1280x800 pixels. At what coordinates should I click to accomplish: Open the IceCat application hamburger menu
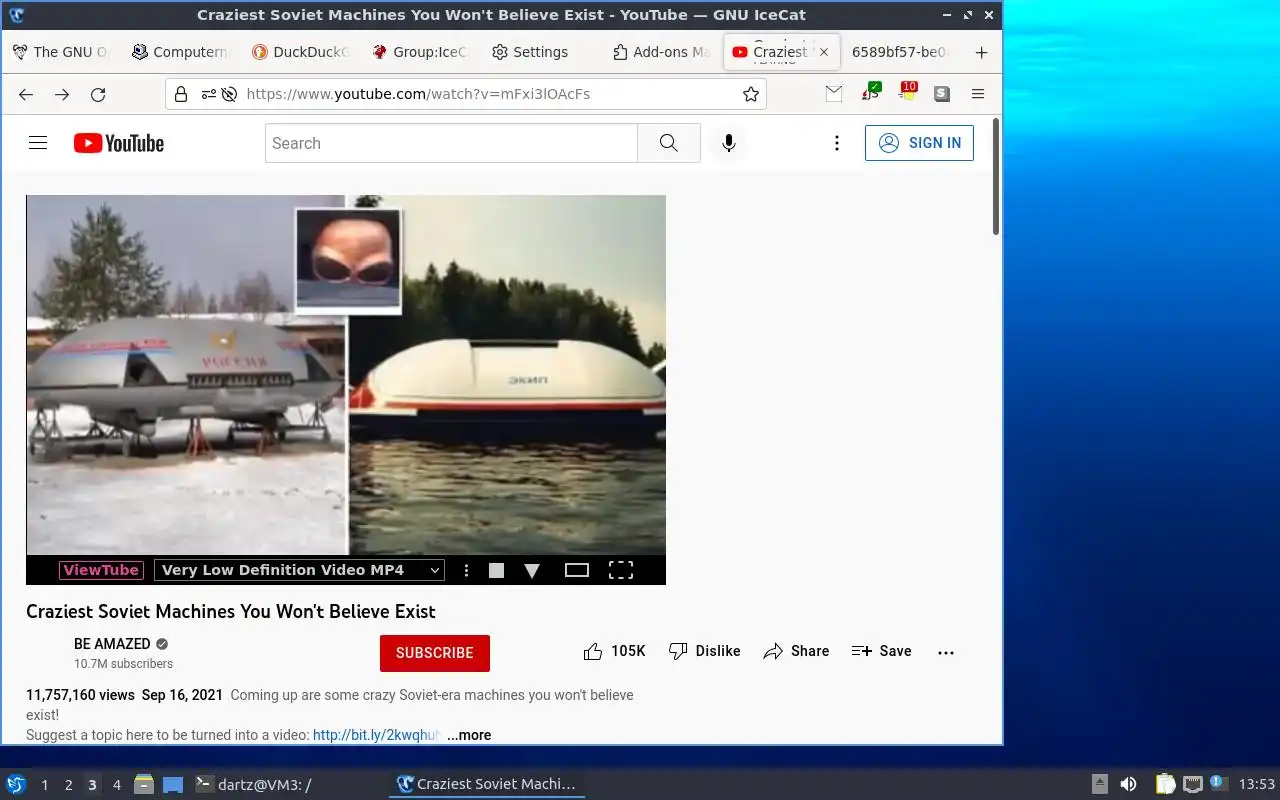(978, 94)
